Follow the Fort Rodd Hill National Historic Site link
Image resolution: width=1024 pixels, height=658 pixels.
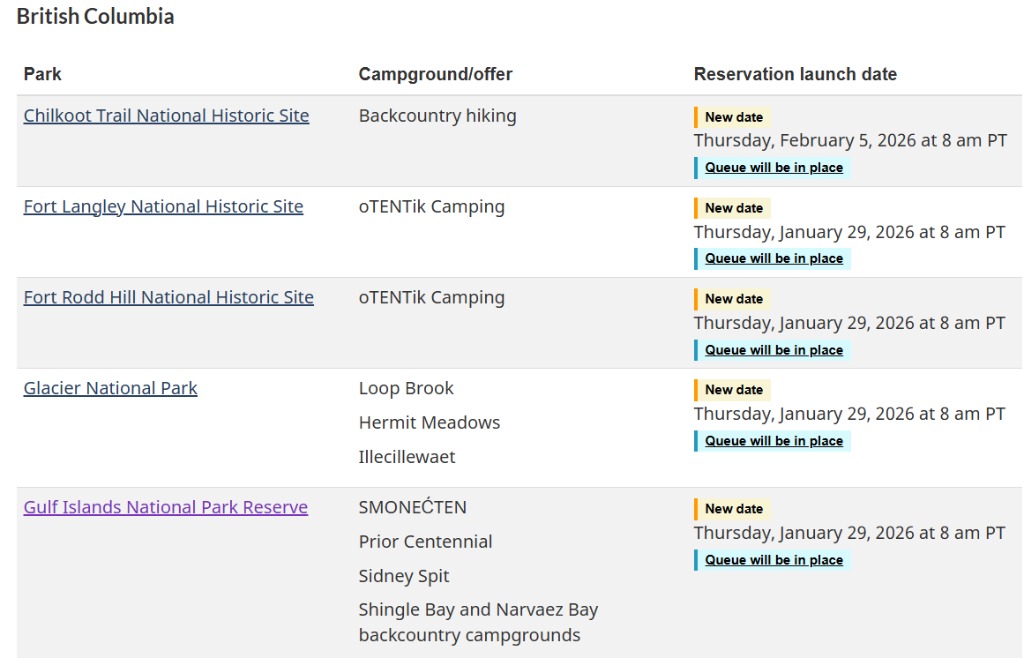pos(168,298)
